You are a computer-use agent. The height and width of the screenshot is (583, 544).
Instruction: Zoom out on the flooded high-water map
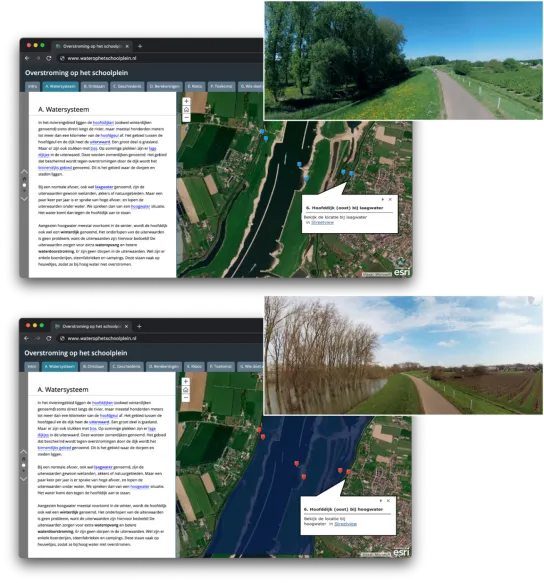click(x=186, y=398)
